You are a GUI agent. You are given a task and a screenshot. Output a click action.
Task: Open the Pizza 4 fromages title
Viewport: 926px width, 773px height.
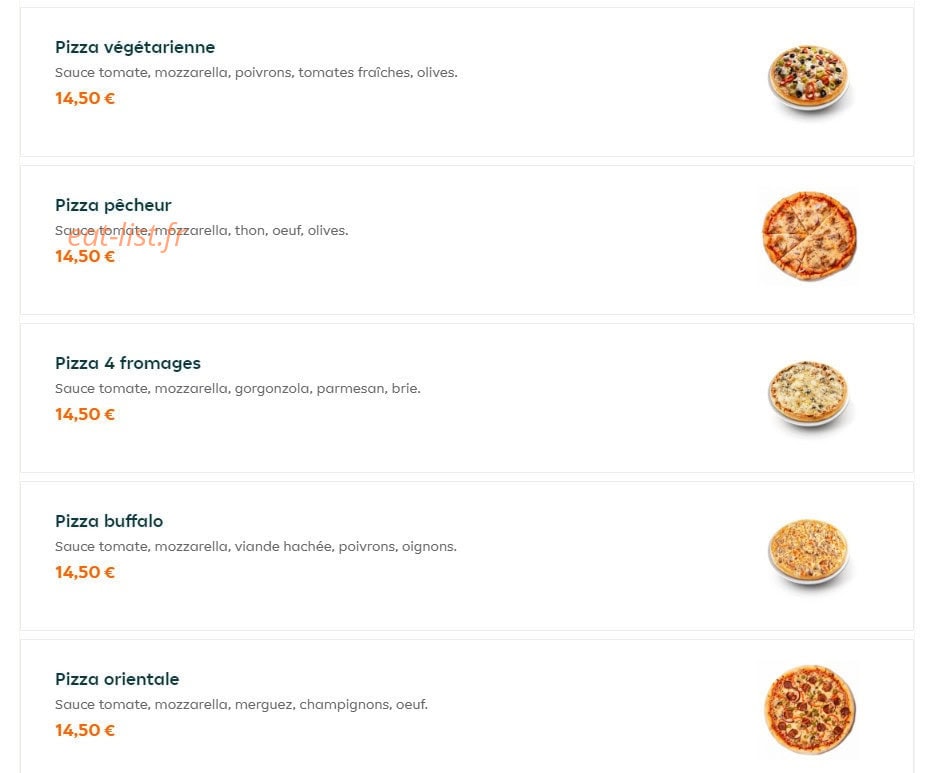point(128,363)
